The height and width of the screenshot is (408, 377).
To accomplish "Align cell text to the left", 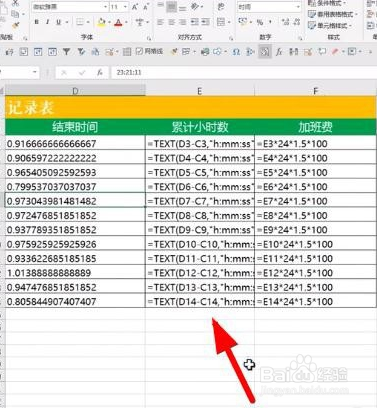I will pos(160,22).
